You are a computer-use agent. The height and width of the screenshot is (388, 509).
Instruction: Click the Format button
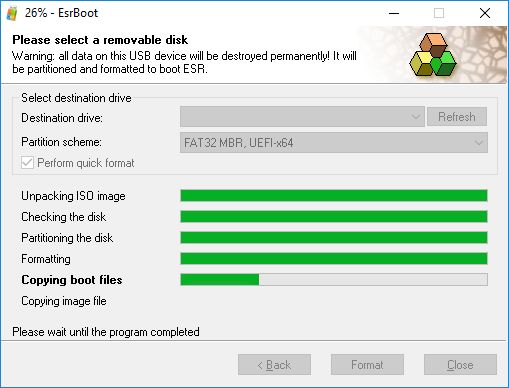[367, 365]
